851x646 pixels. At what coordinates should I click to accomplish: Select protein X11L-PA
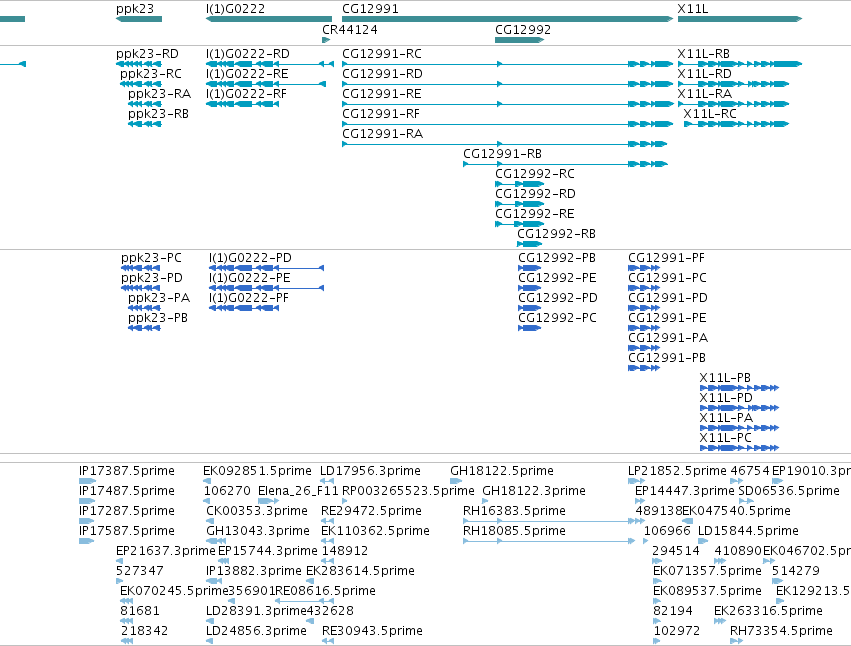739,428
